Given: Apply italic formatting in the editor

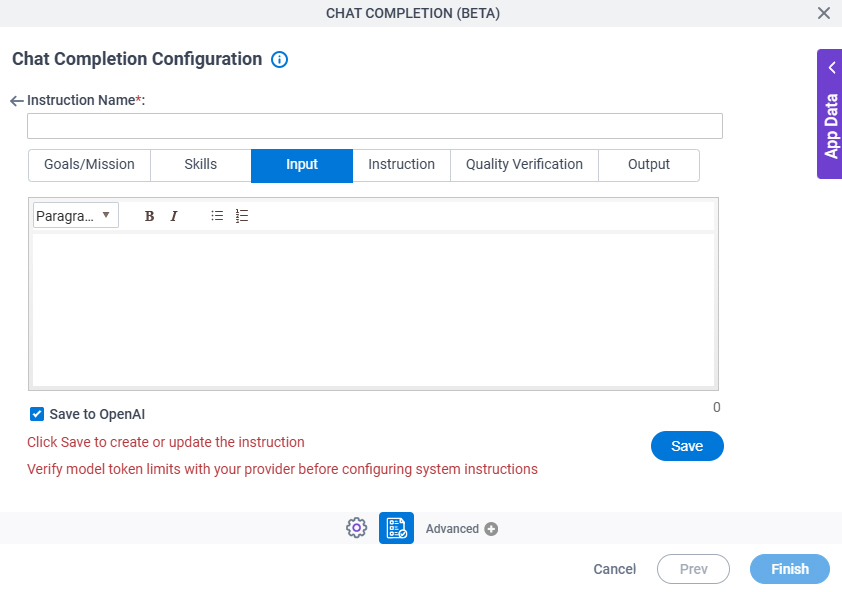Looking at the screenshot, I should click(x=173, y=216).
